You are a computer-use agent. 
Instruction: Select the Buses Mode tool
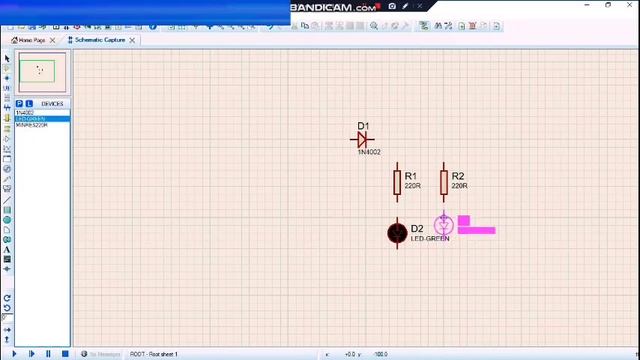tap(7, 108)
